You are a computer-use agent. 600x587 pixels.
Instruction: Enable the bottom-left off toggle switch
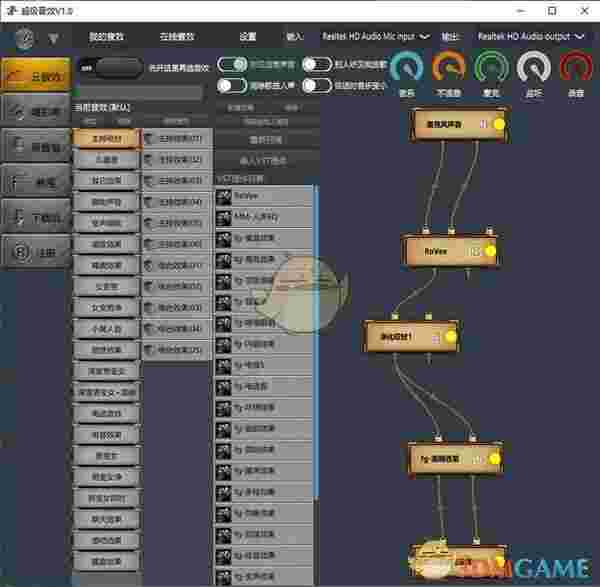pyautogui.click(x=232, y=86)
